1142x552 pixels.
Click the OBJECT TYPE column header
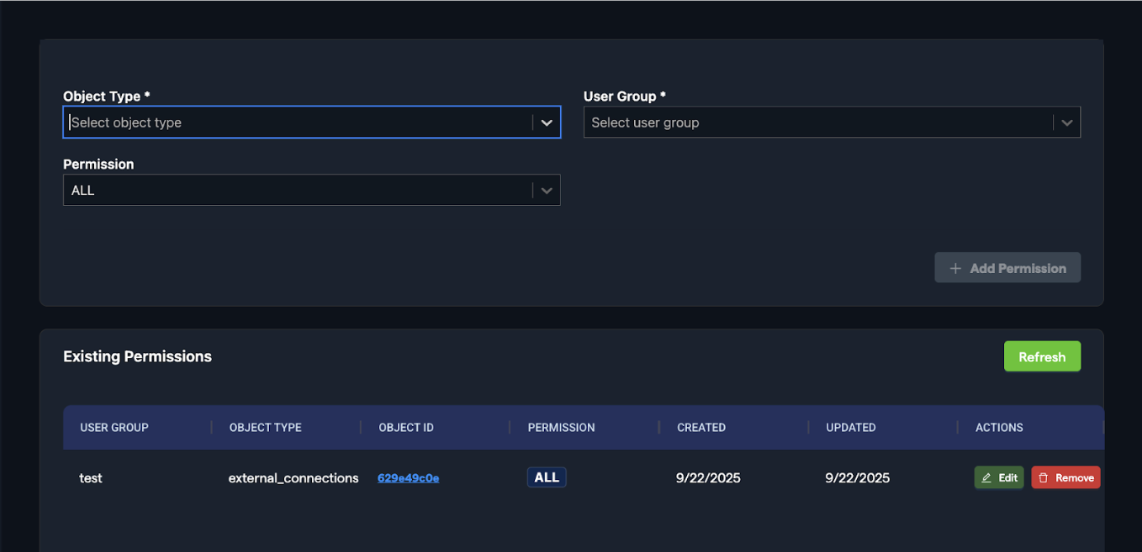[265, 427]
